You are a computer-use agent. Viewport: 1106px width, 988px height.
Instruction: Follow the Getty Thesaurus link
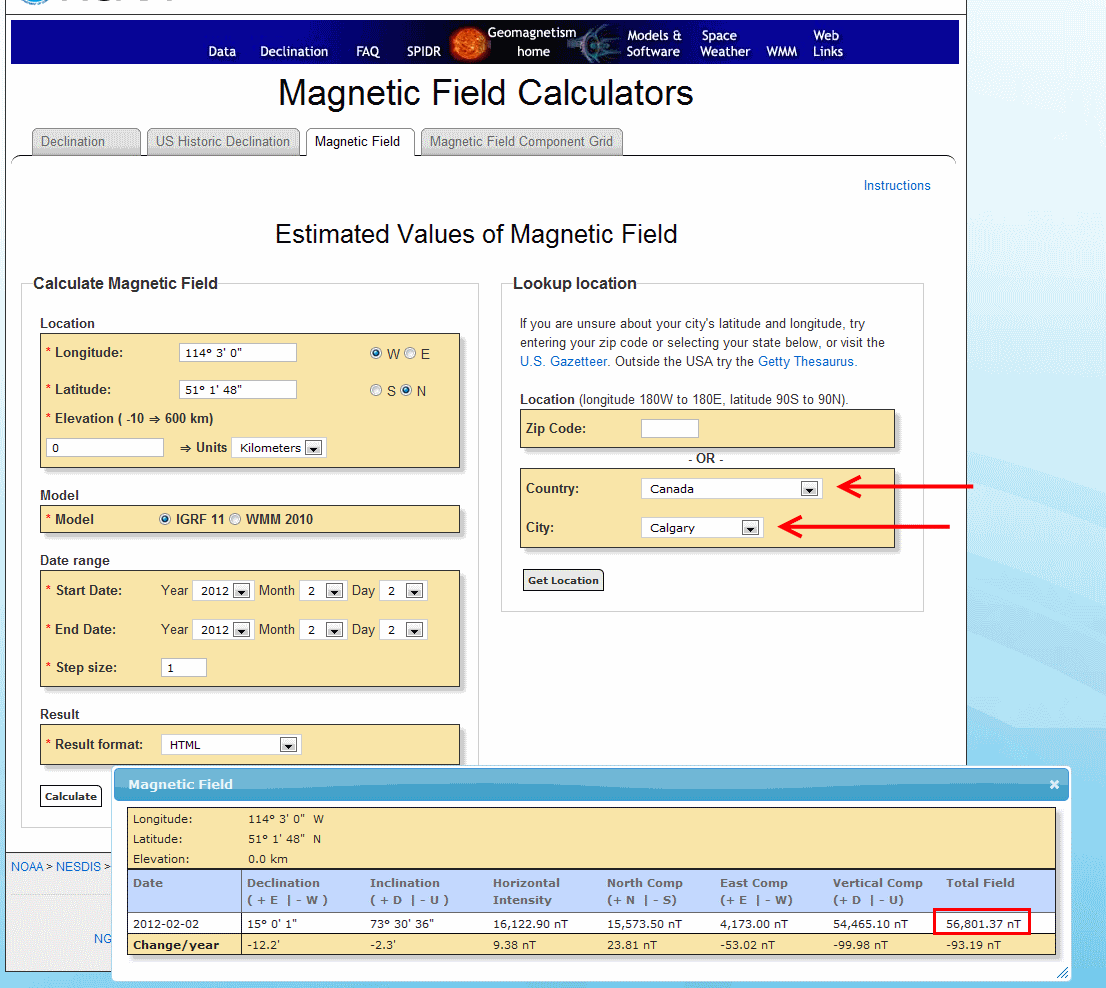pos(806,362)
